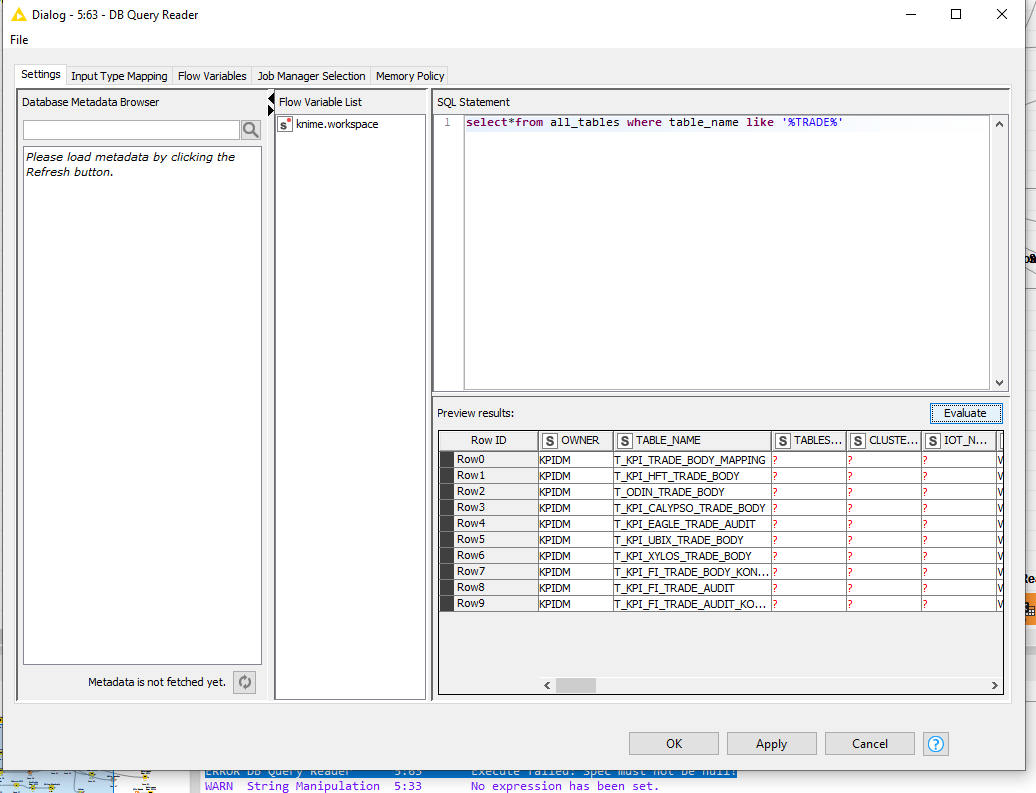
Task: Expand the panel using right arrow
Action: 271,110
